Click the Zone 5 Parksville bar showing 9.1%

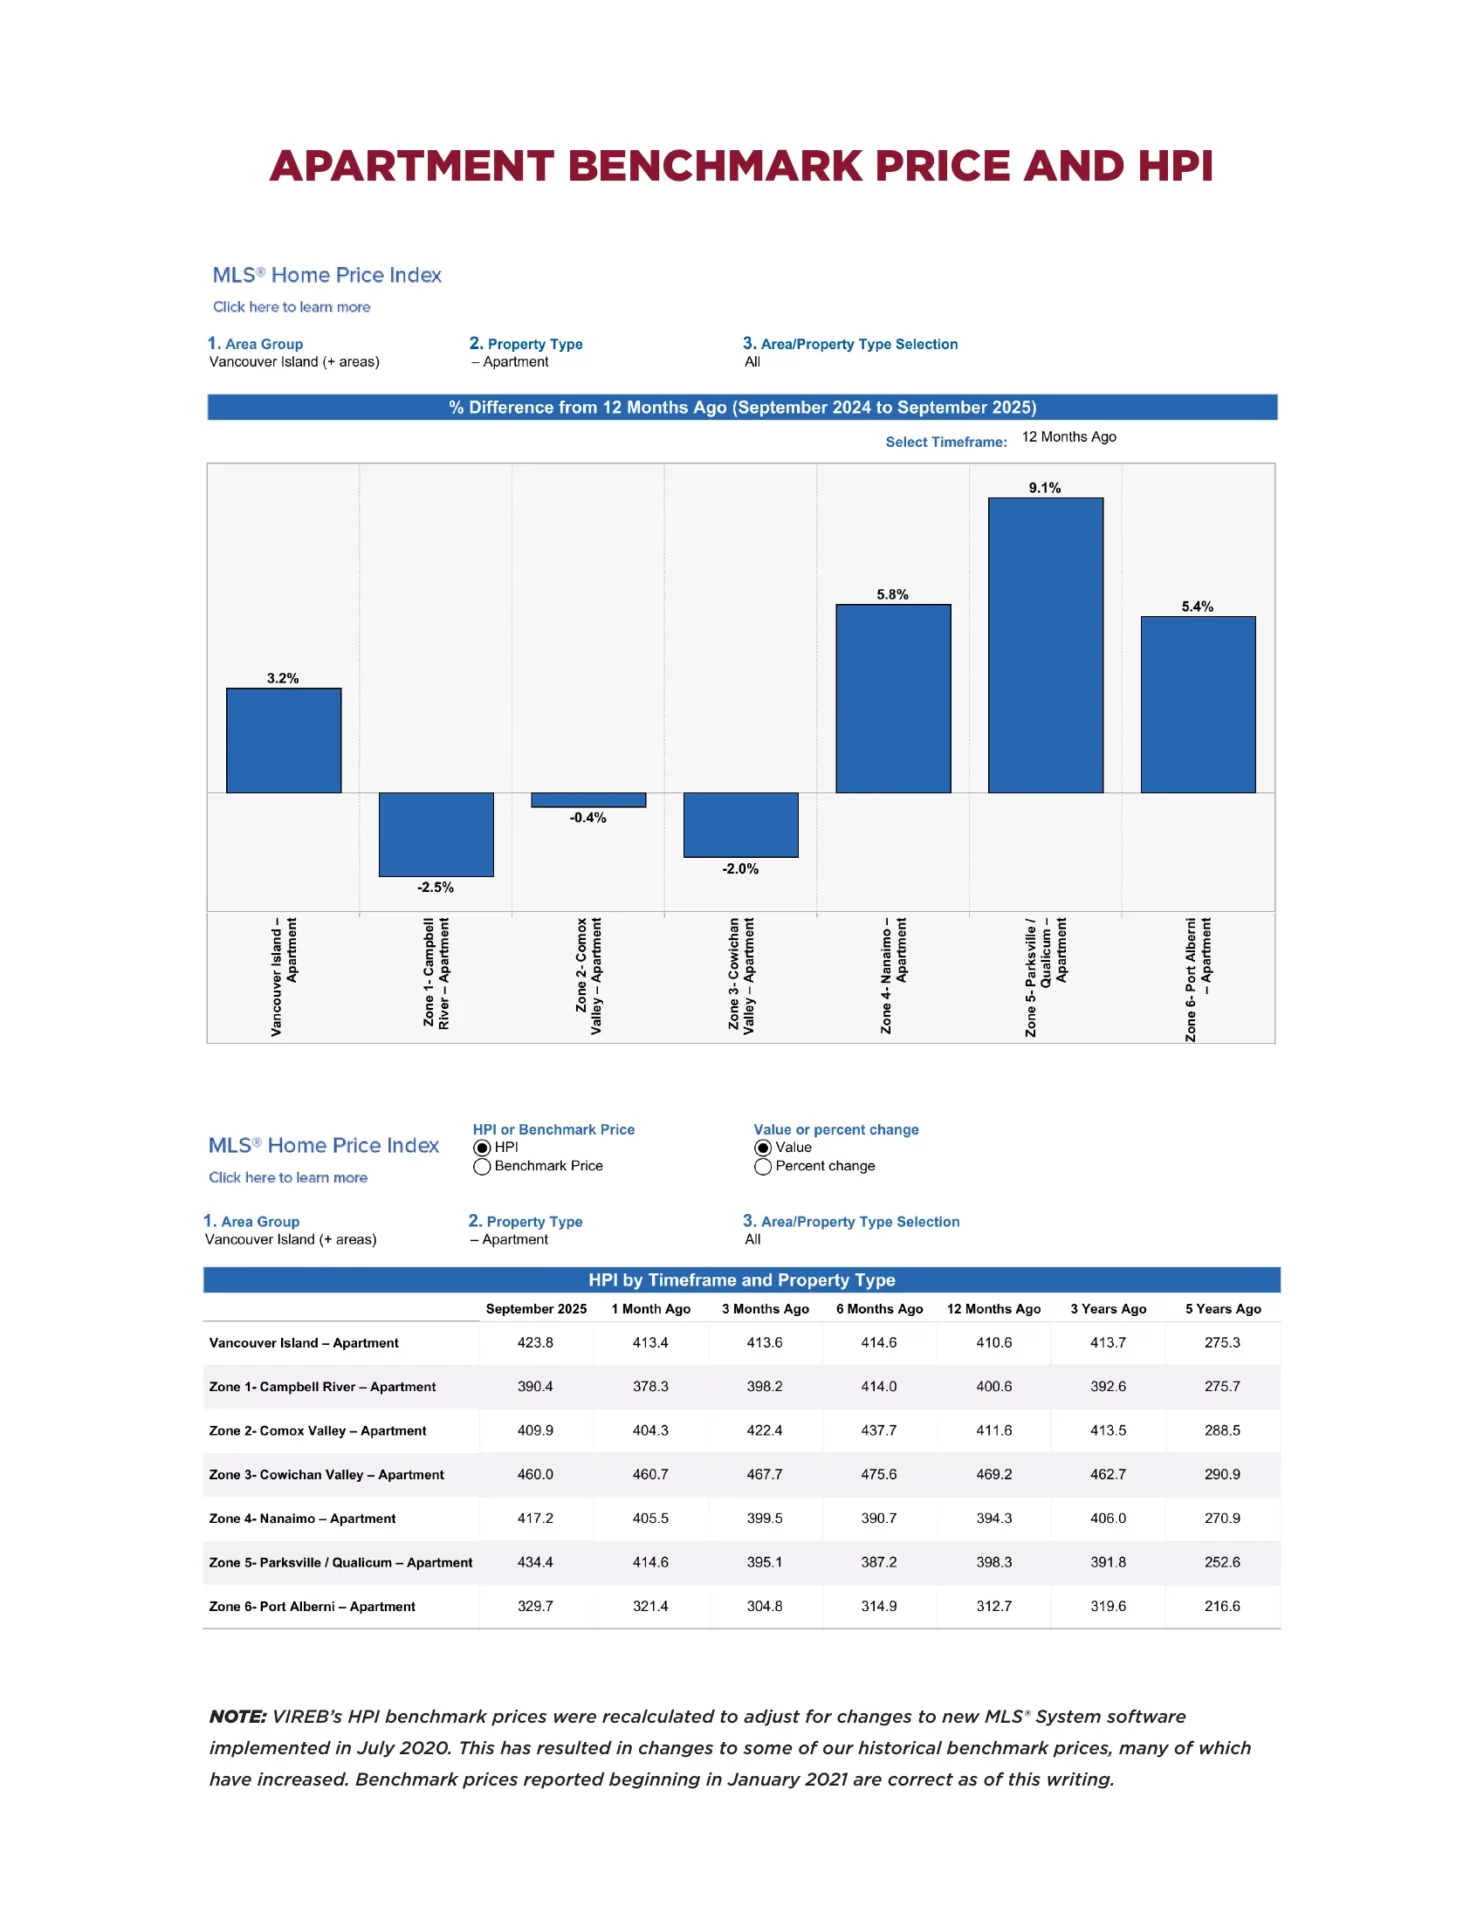(1045, 645)
